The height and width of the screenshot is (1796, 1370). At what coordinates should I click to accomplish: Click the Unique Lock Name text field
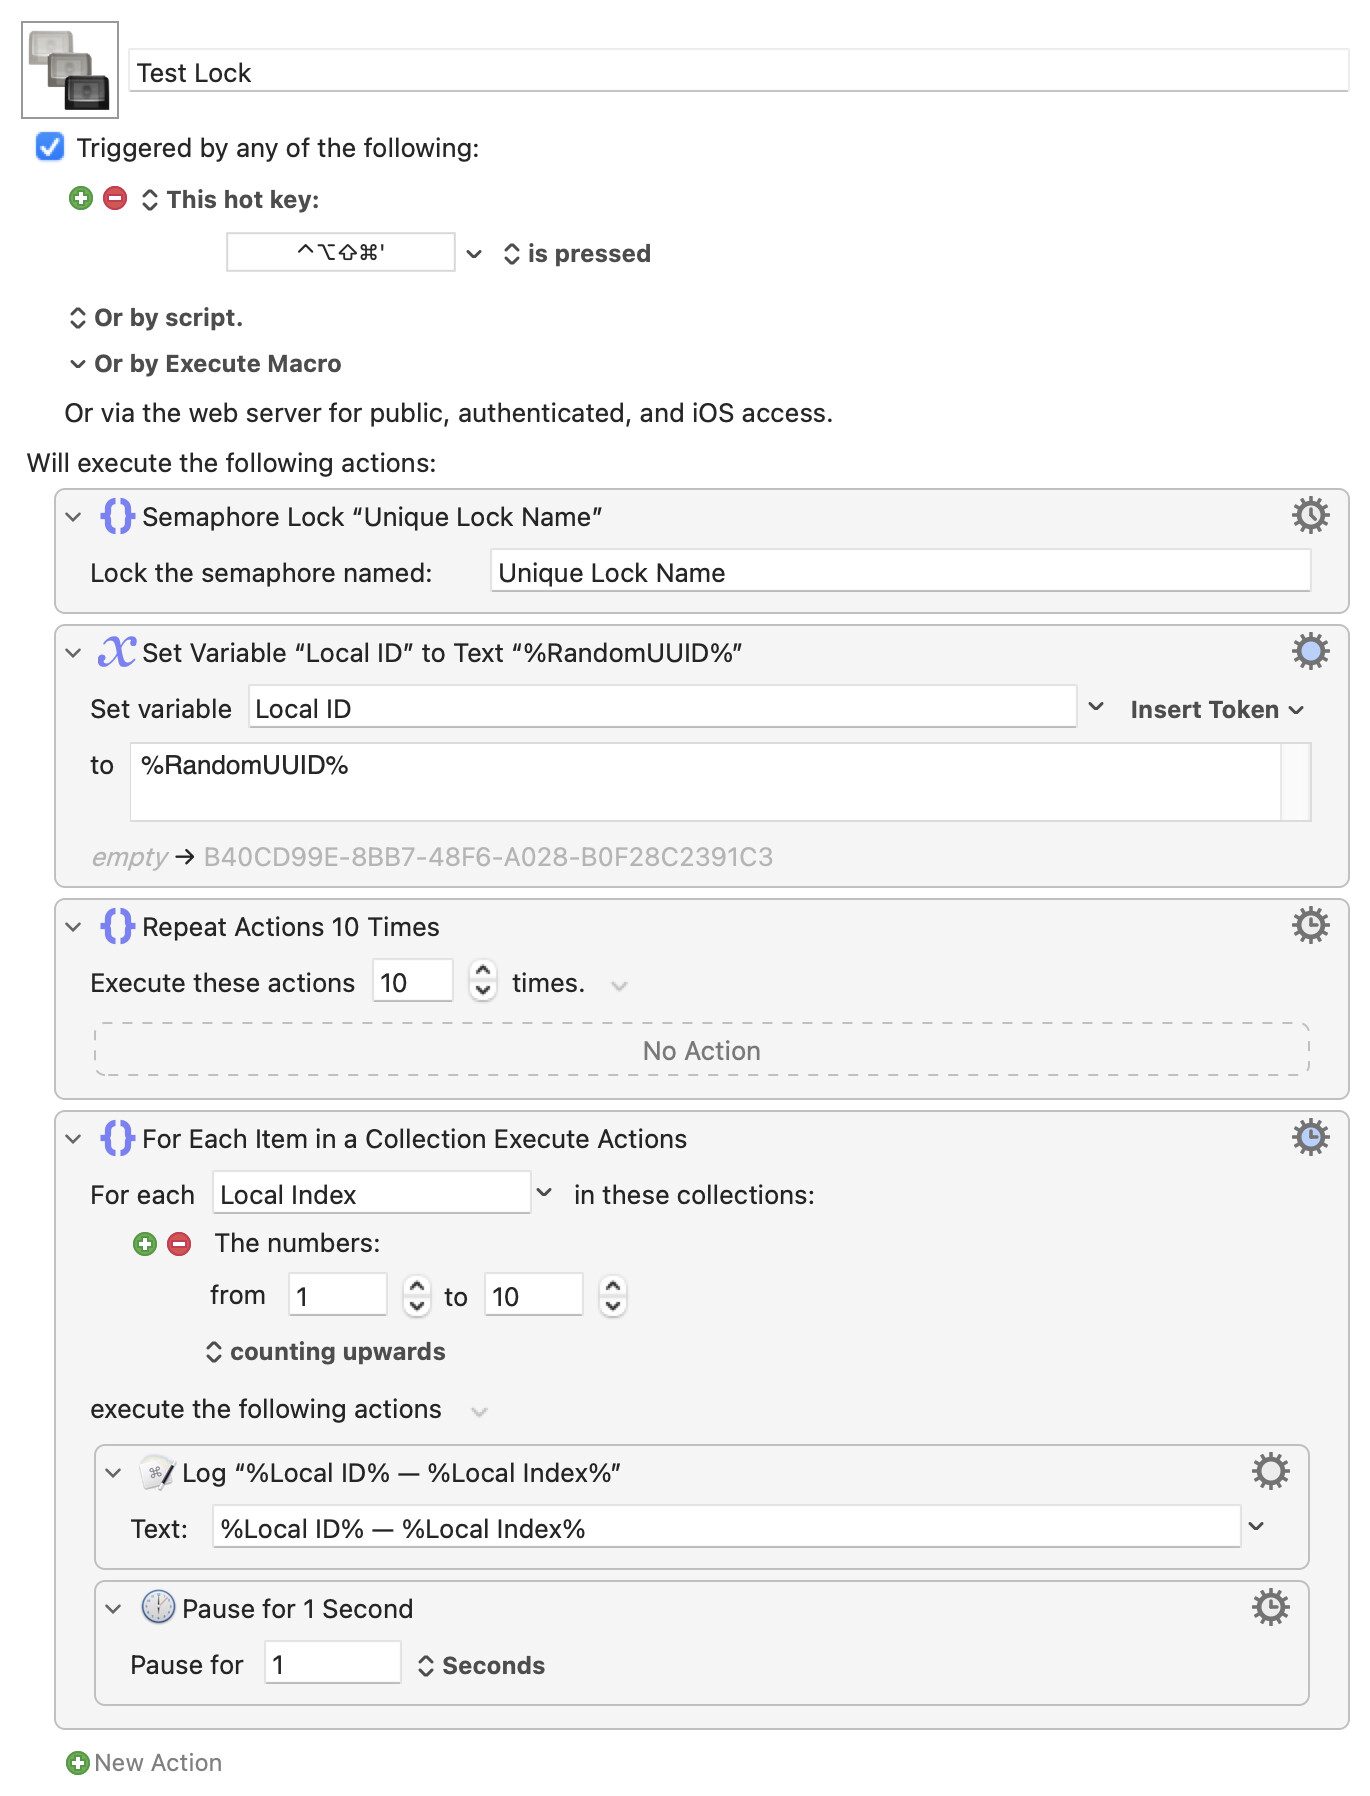point(900,572)
